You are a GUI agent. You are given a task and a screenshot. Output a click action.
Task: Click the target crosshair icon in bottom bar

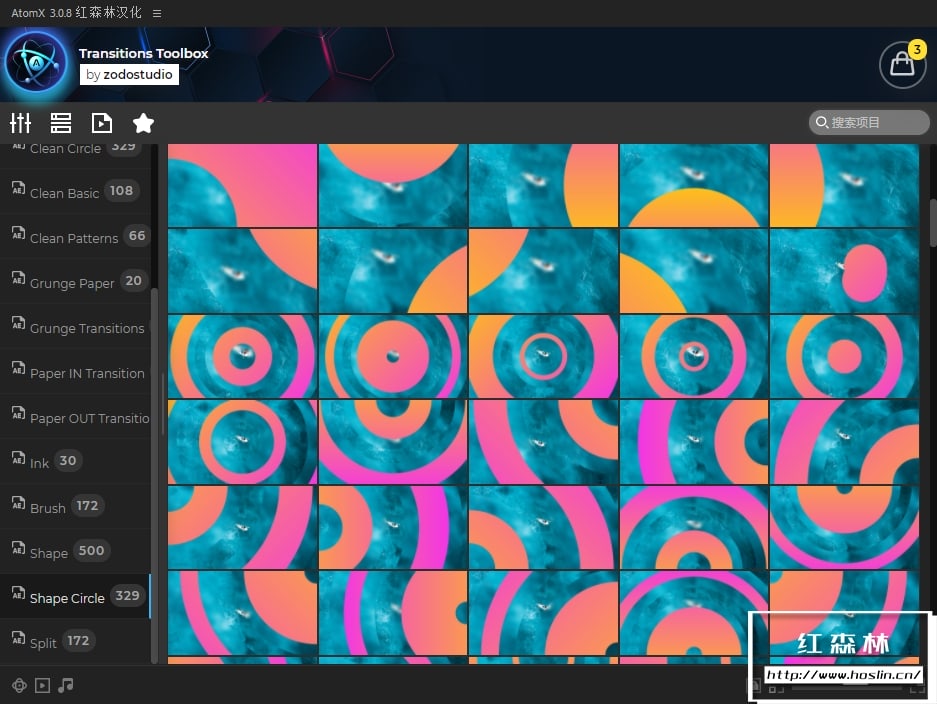19,685
